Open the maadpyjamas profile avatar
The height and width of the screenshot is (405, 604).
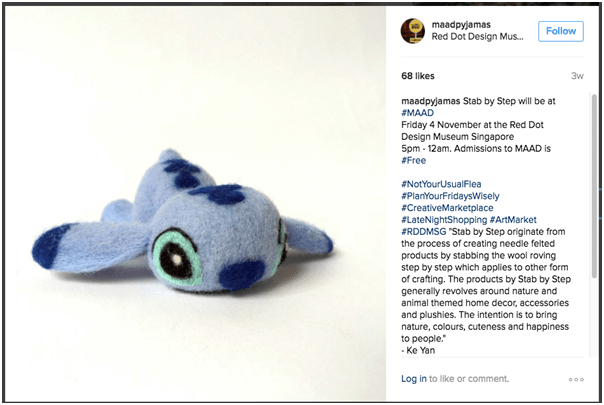[413, 31]
